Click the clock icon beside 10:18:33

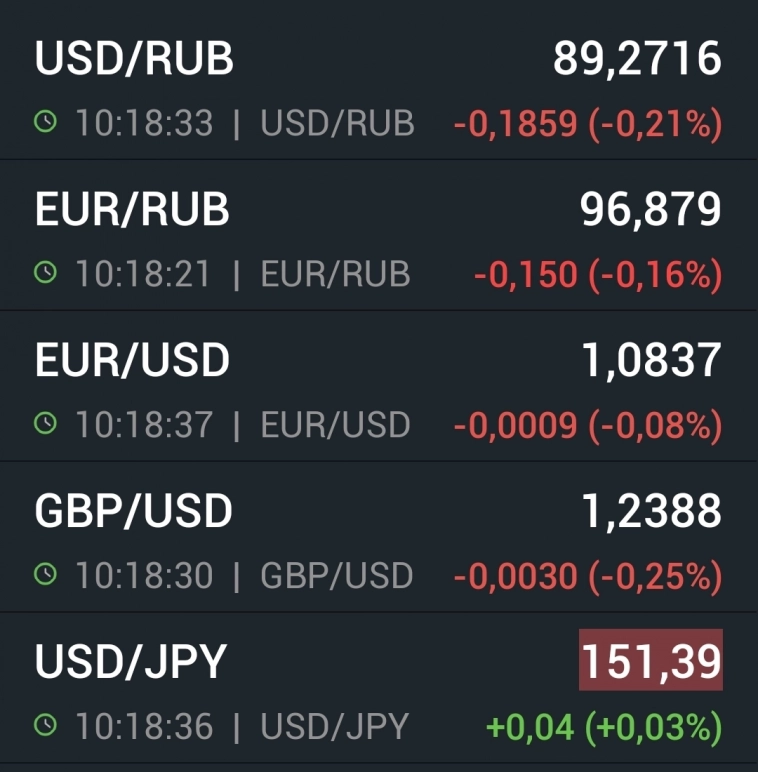click(x=46, y=122)
